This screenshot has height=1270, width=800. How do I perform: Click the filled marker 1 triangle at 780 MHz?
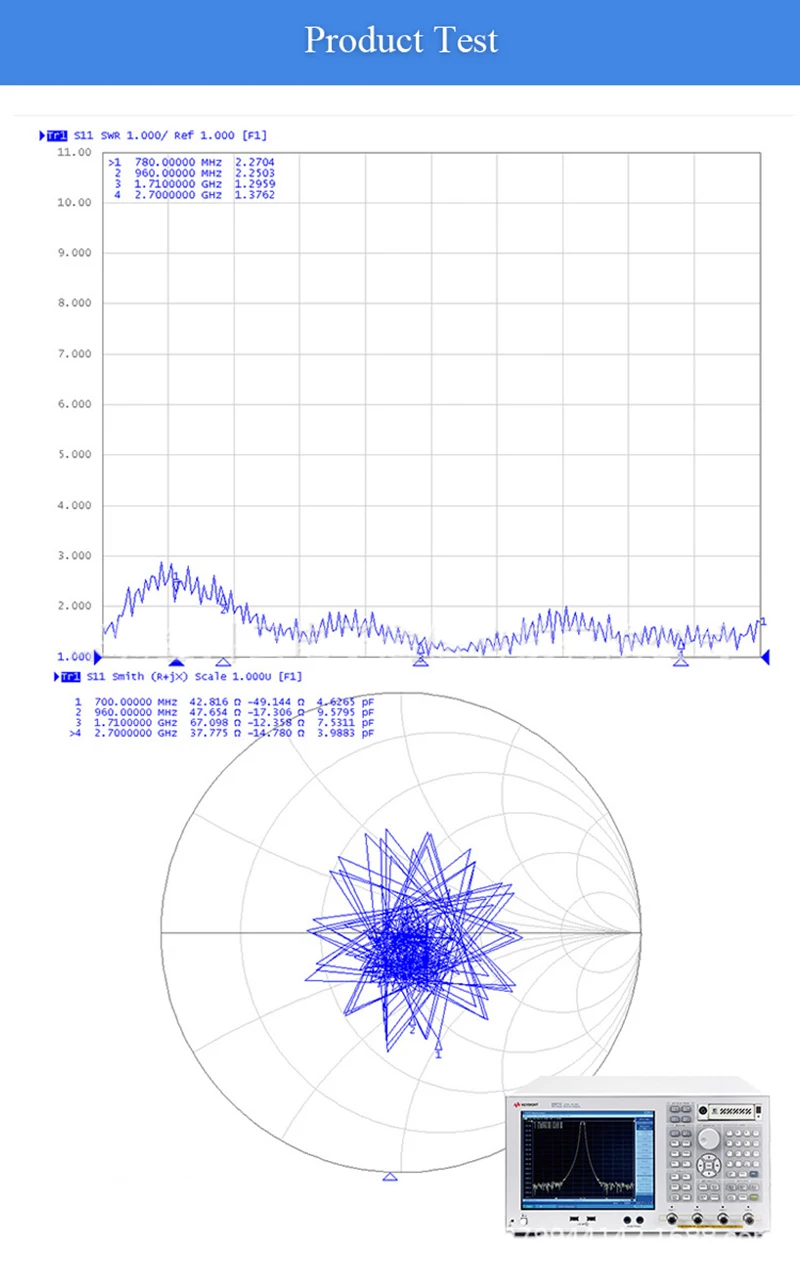point(176,661)
